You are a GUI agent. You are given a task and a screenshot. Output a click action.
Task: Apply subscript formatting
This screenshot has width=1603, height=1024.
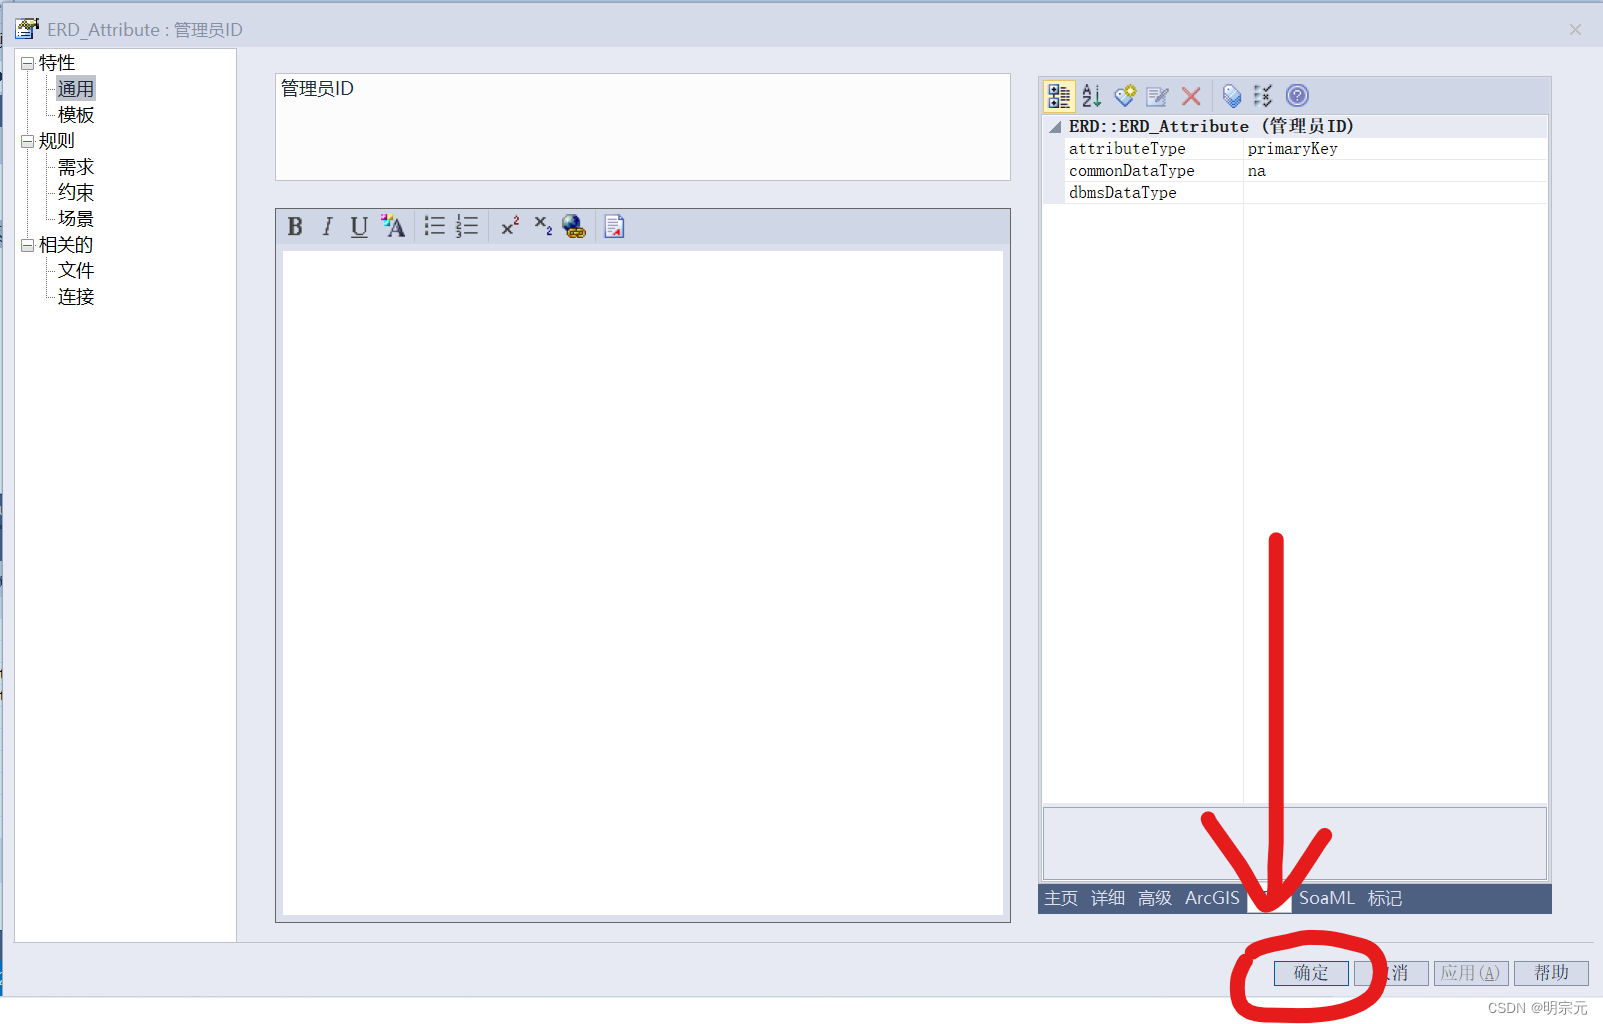coord(542,227)
